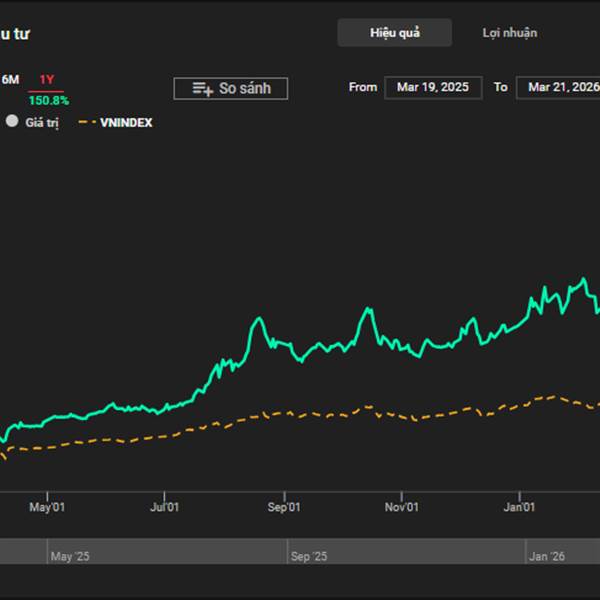Click the Nov'01 x-axis label
The width and height of the screenshot is (600, 600).
pos(401,508)
